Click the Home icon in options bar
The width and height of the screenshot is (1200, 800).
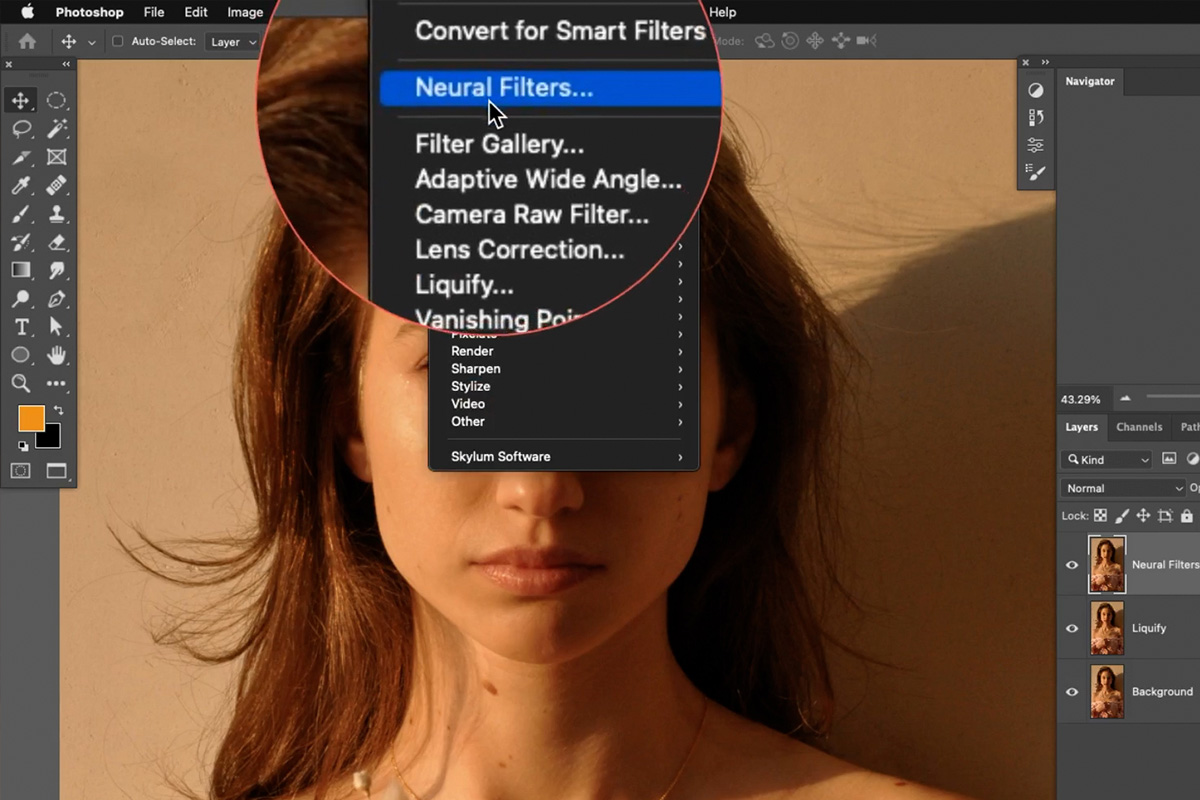point(27,42)
